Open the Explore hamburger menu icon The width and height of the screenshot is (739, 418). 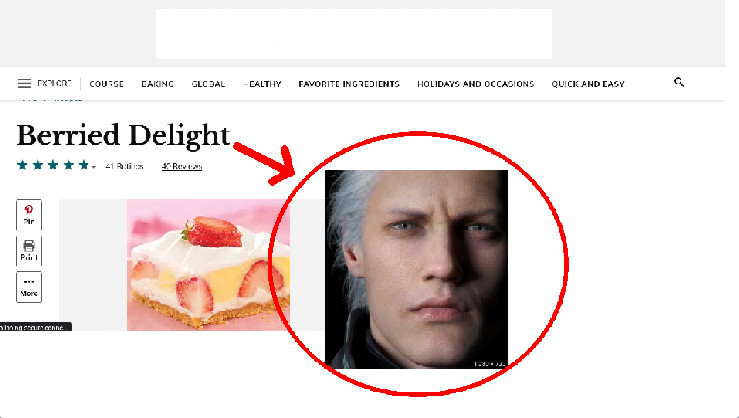[x=24, y=83]
